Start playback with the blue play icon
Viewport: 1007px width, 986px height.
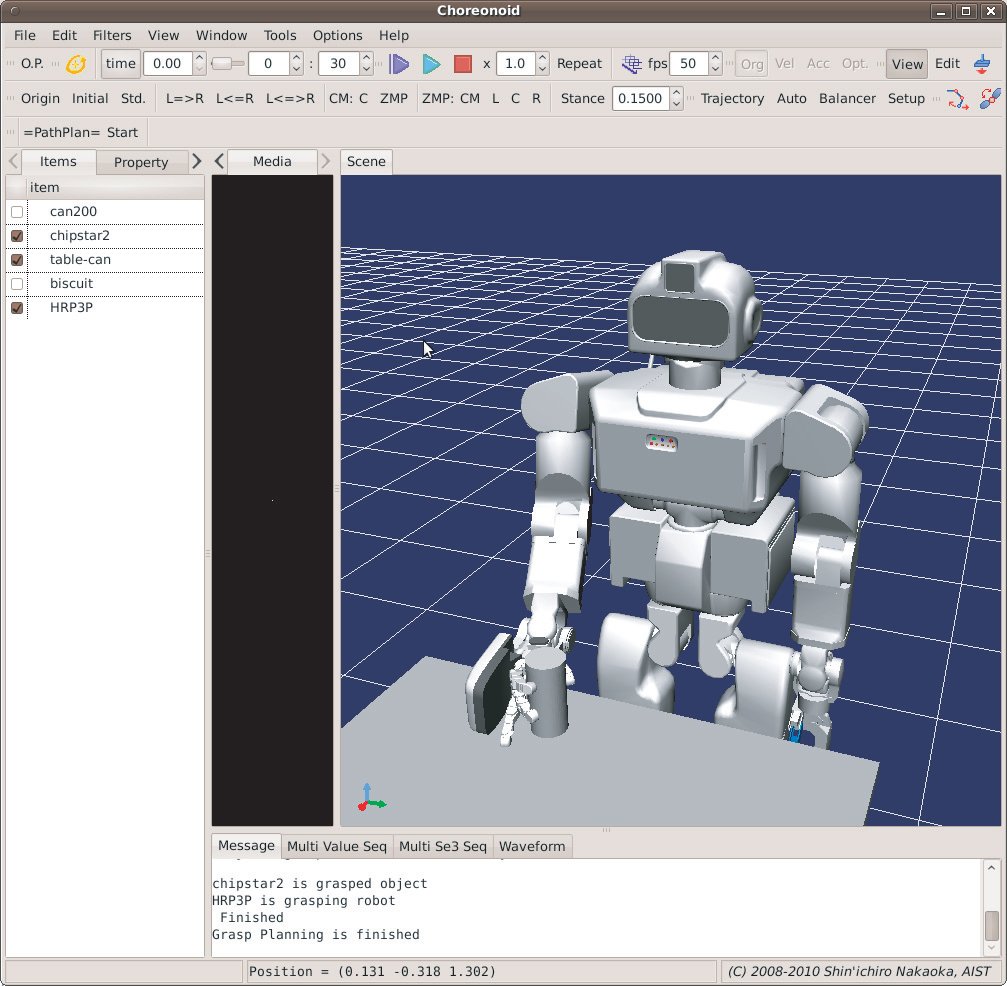[x=431, y=64]
